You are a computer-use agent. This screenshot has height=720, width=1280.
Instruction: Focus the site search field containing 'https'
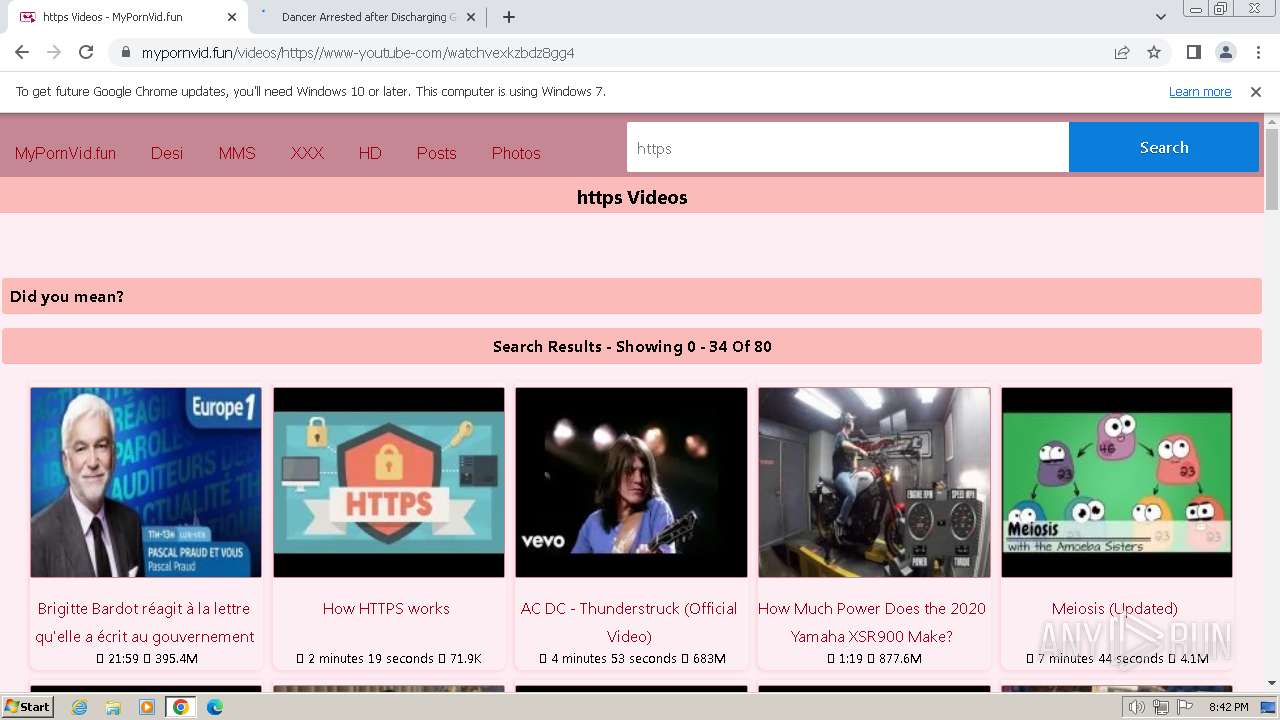tap(848, 148)
